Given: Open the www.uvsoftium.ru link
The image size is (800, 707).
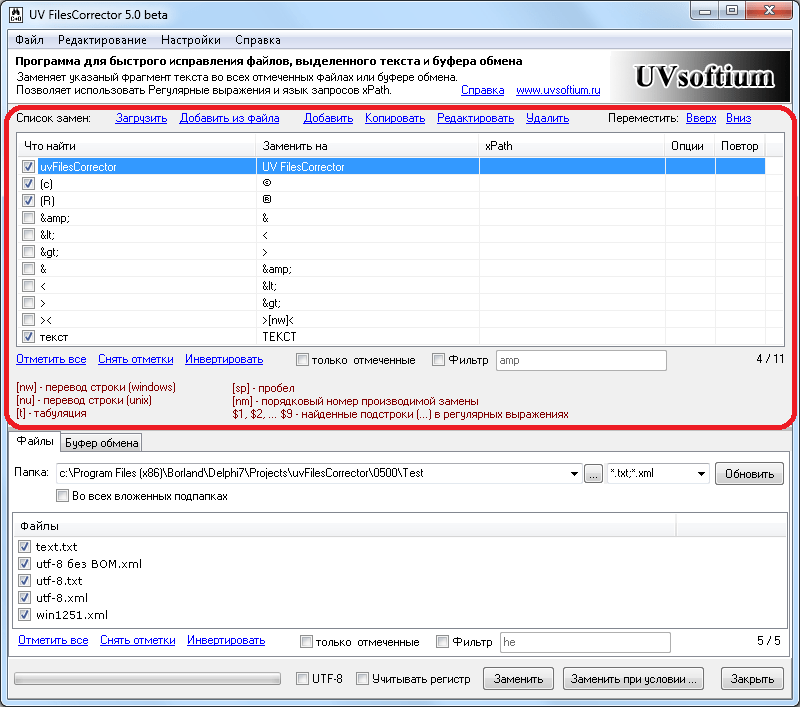Looking at the screenshot, I should click(558, 90).
